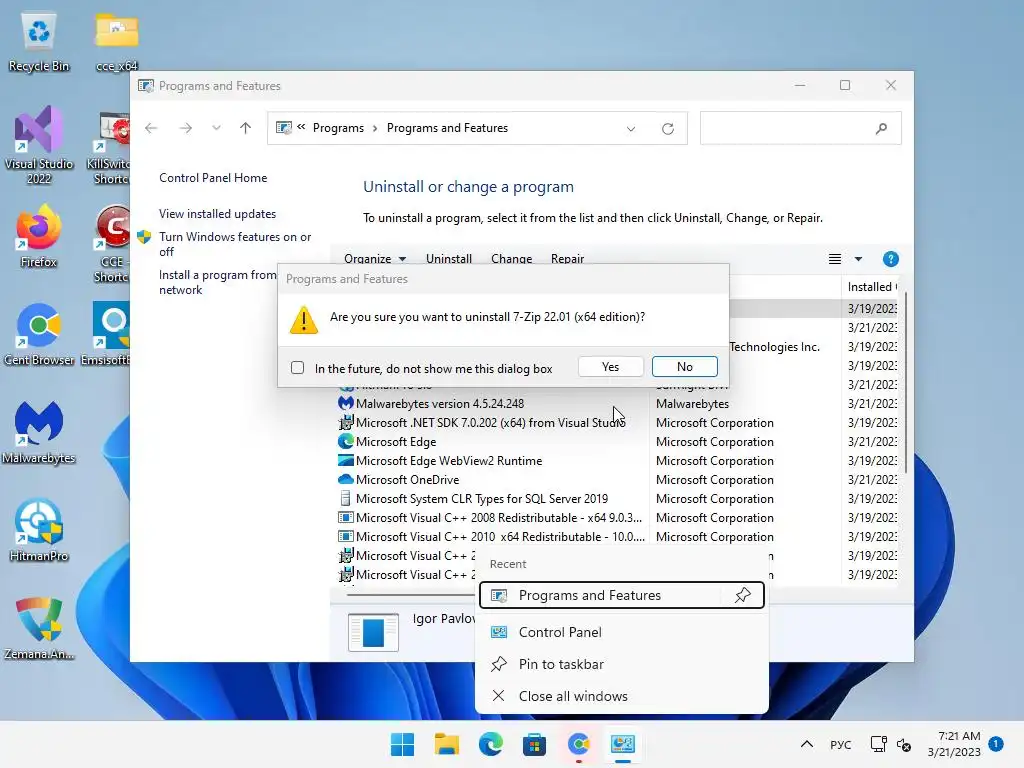Click the Control Panel taskbar icon
This screenshot has height=768, width=1024.
pyautogui.click(x=622, y=744)
